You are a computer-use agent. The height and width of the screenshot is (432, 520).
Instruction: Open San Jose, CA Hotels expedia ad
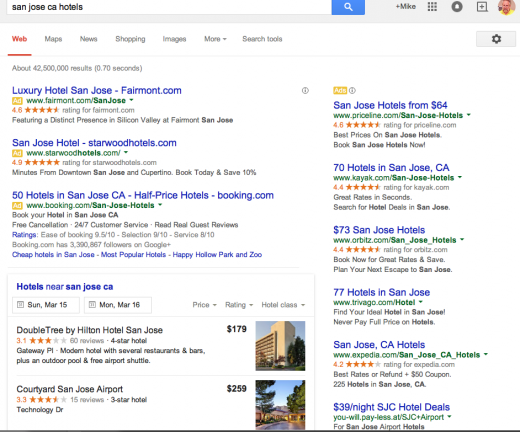point(379,345)
